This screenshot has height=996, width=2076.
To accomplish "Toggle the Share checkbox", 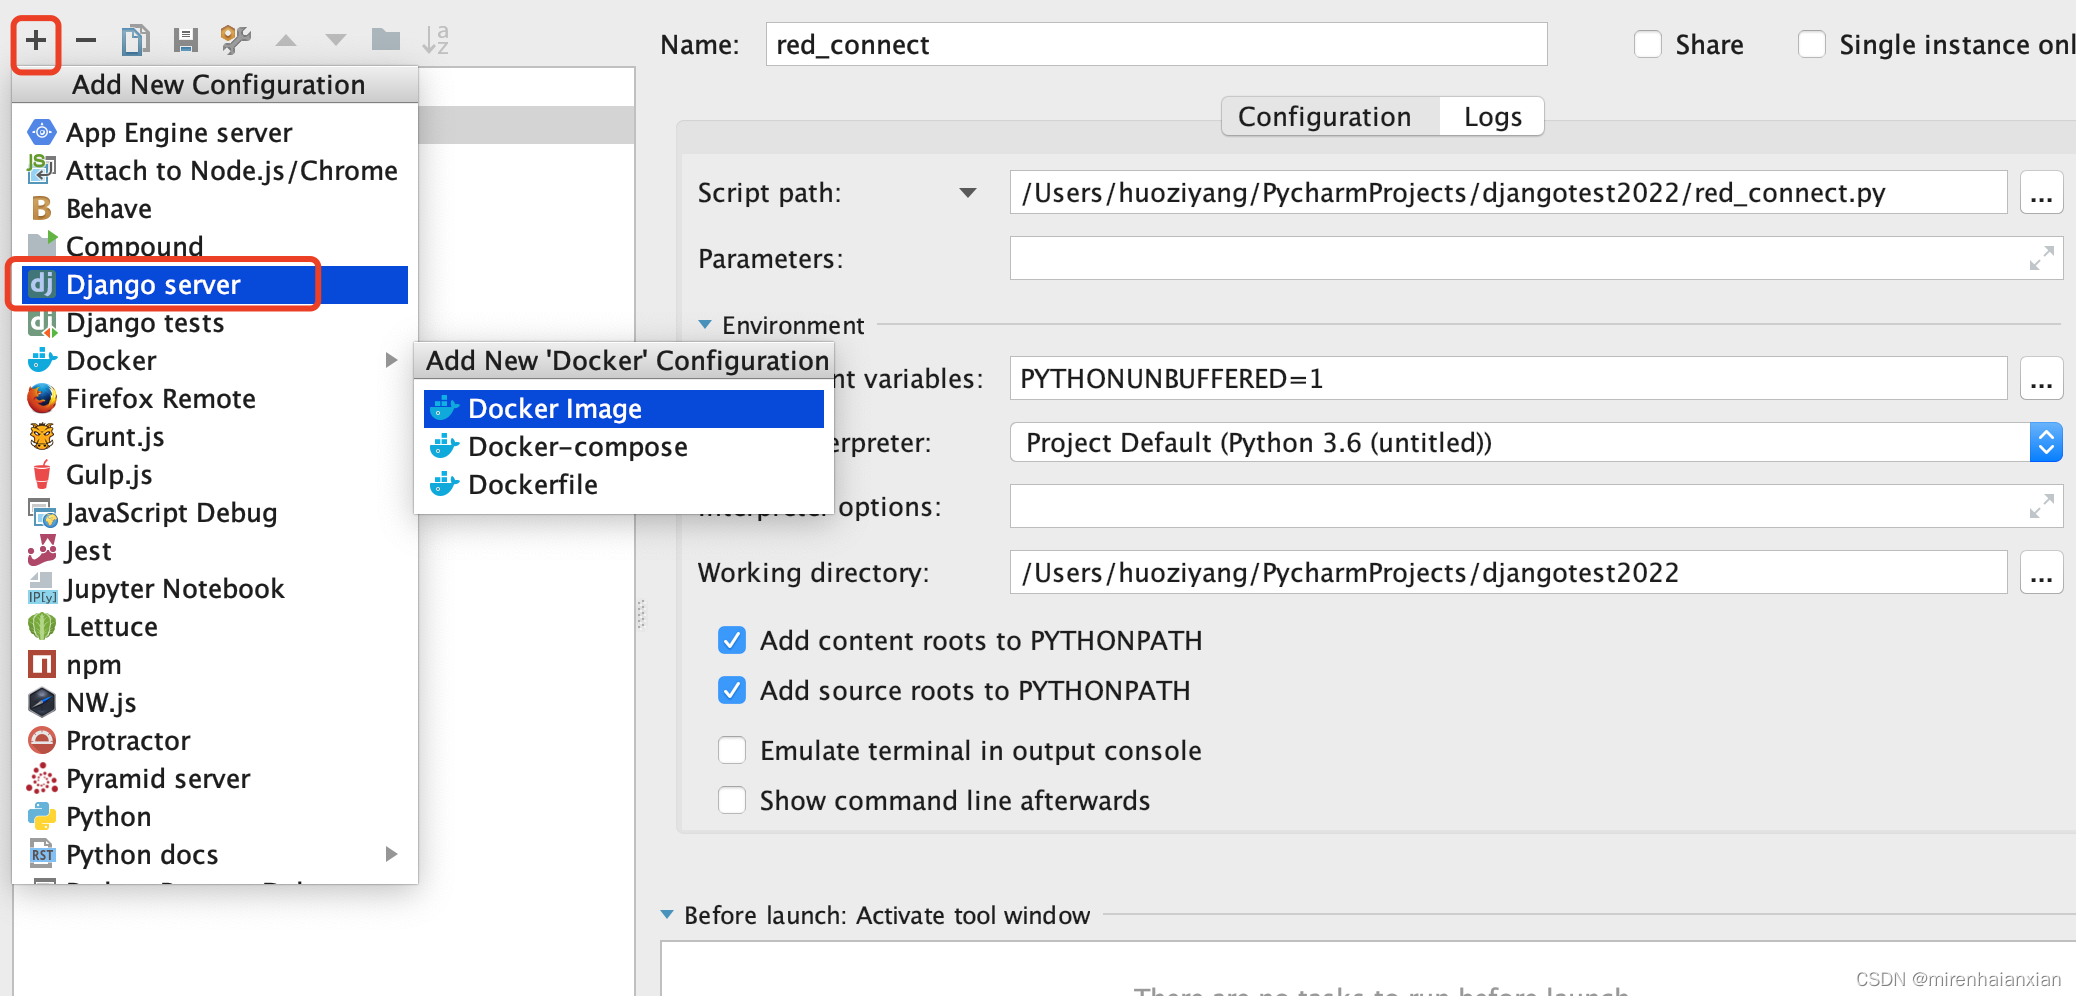I will pos(1648,45).
